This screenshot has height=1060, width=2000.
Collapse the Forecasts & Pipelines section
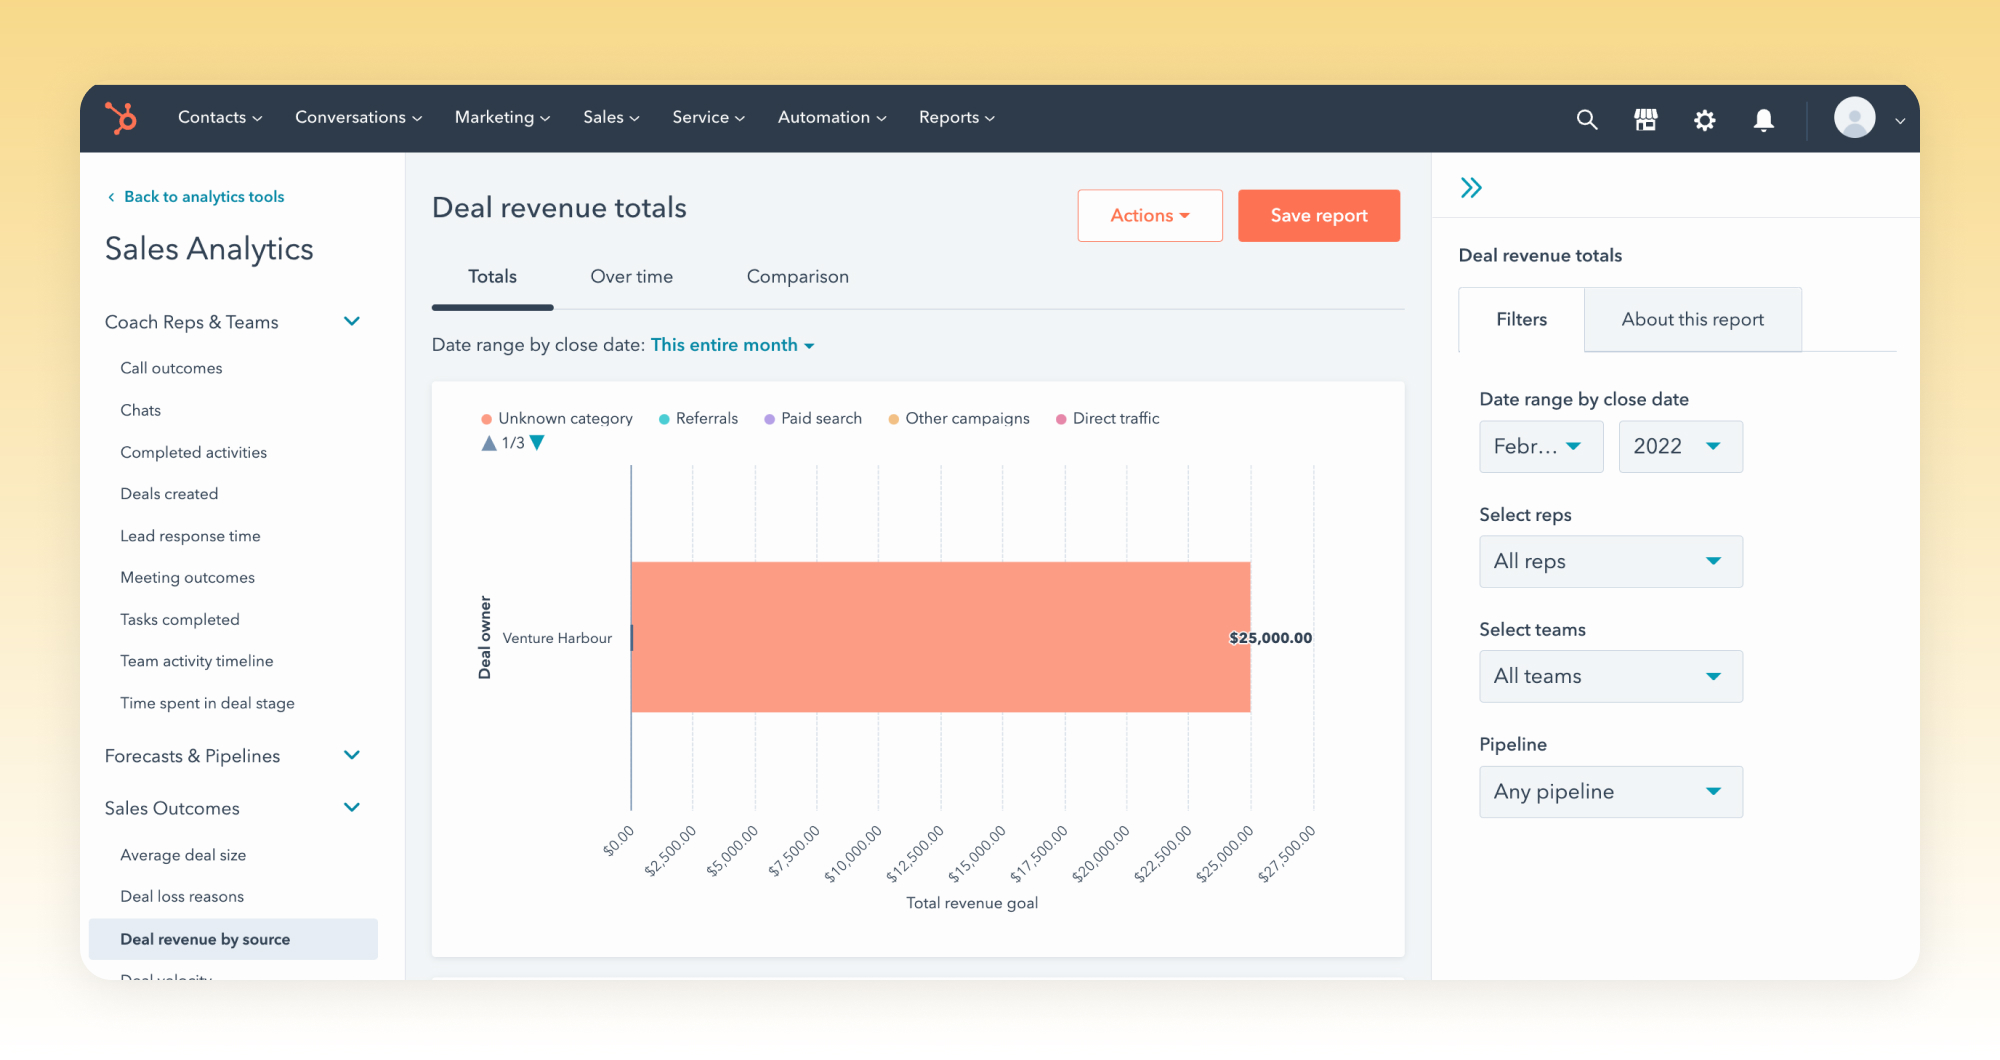point(352,755)
